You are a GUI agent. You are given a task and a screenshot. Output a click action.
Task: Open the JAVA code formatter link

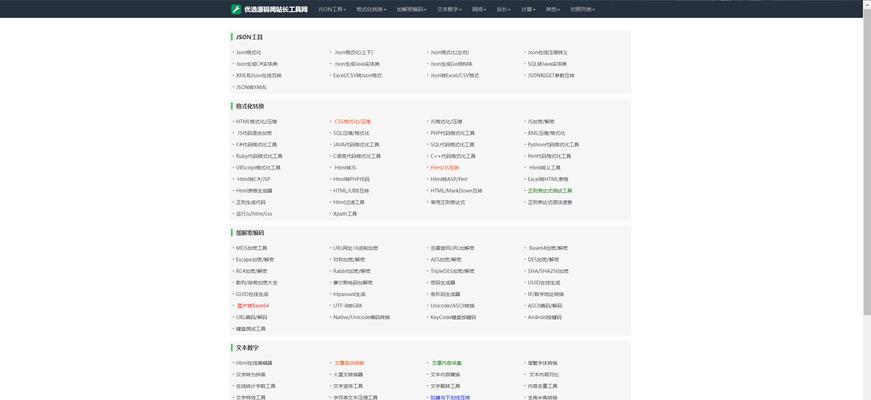coord(356,144)
